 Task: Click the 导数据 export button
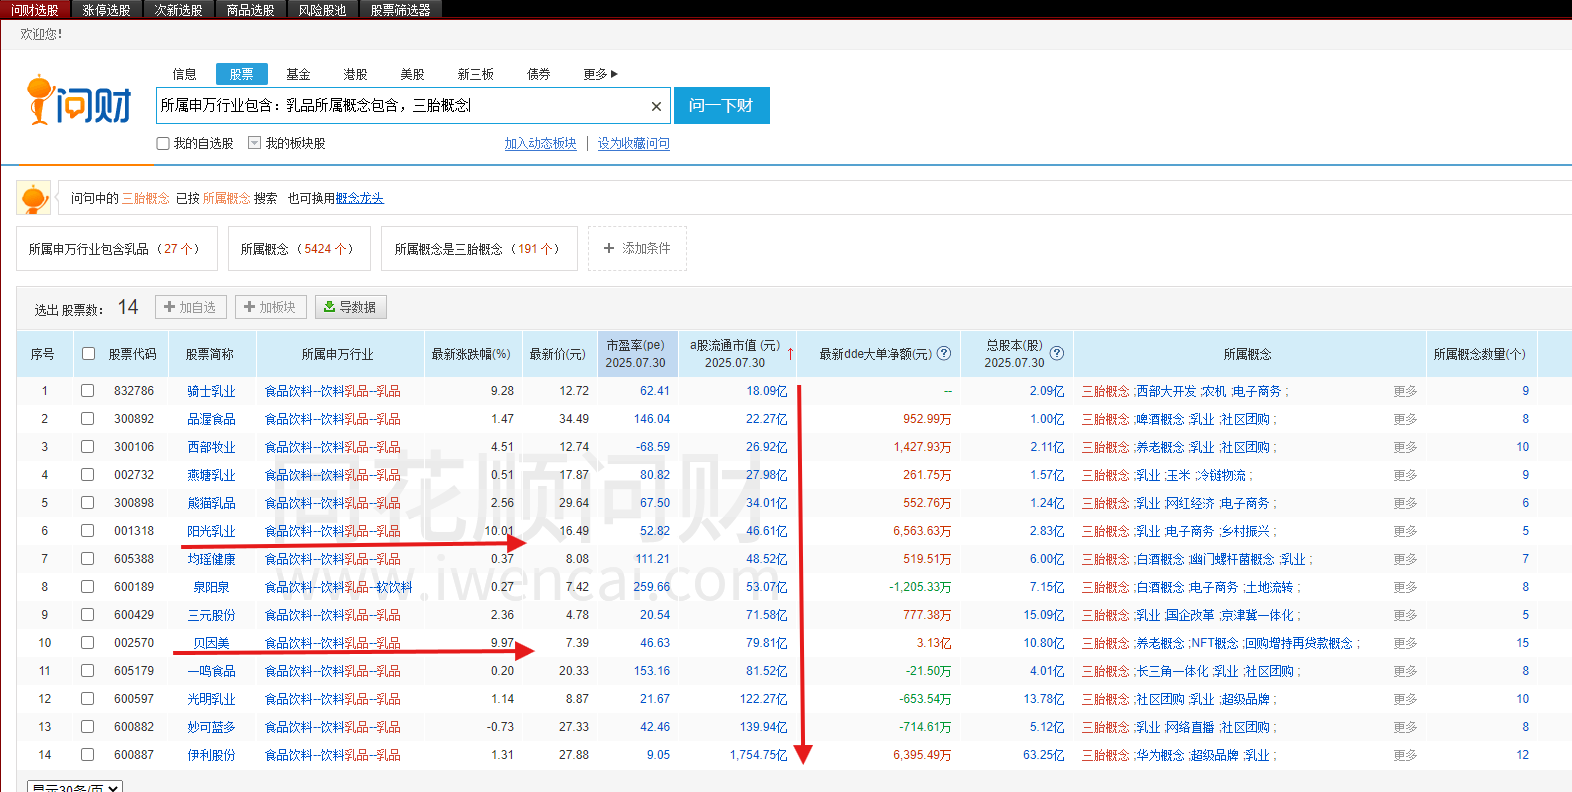tap(350, 307)
